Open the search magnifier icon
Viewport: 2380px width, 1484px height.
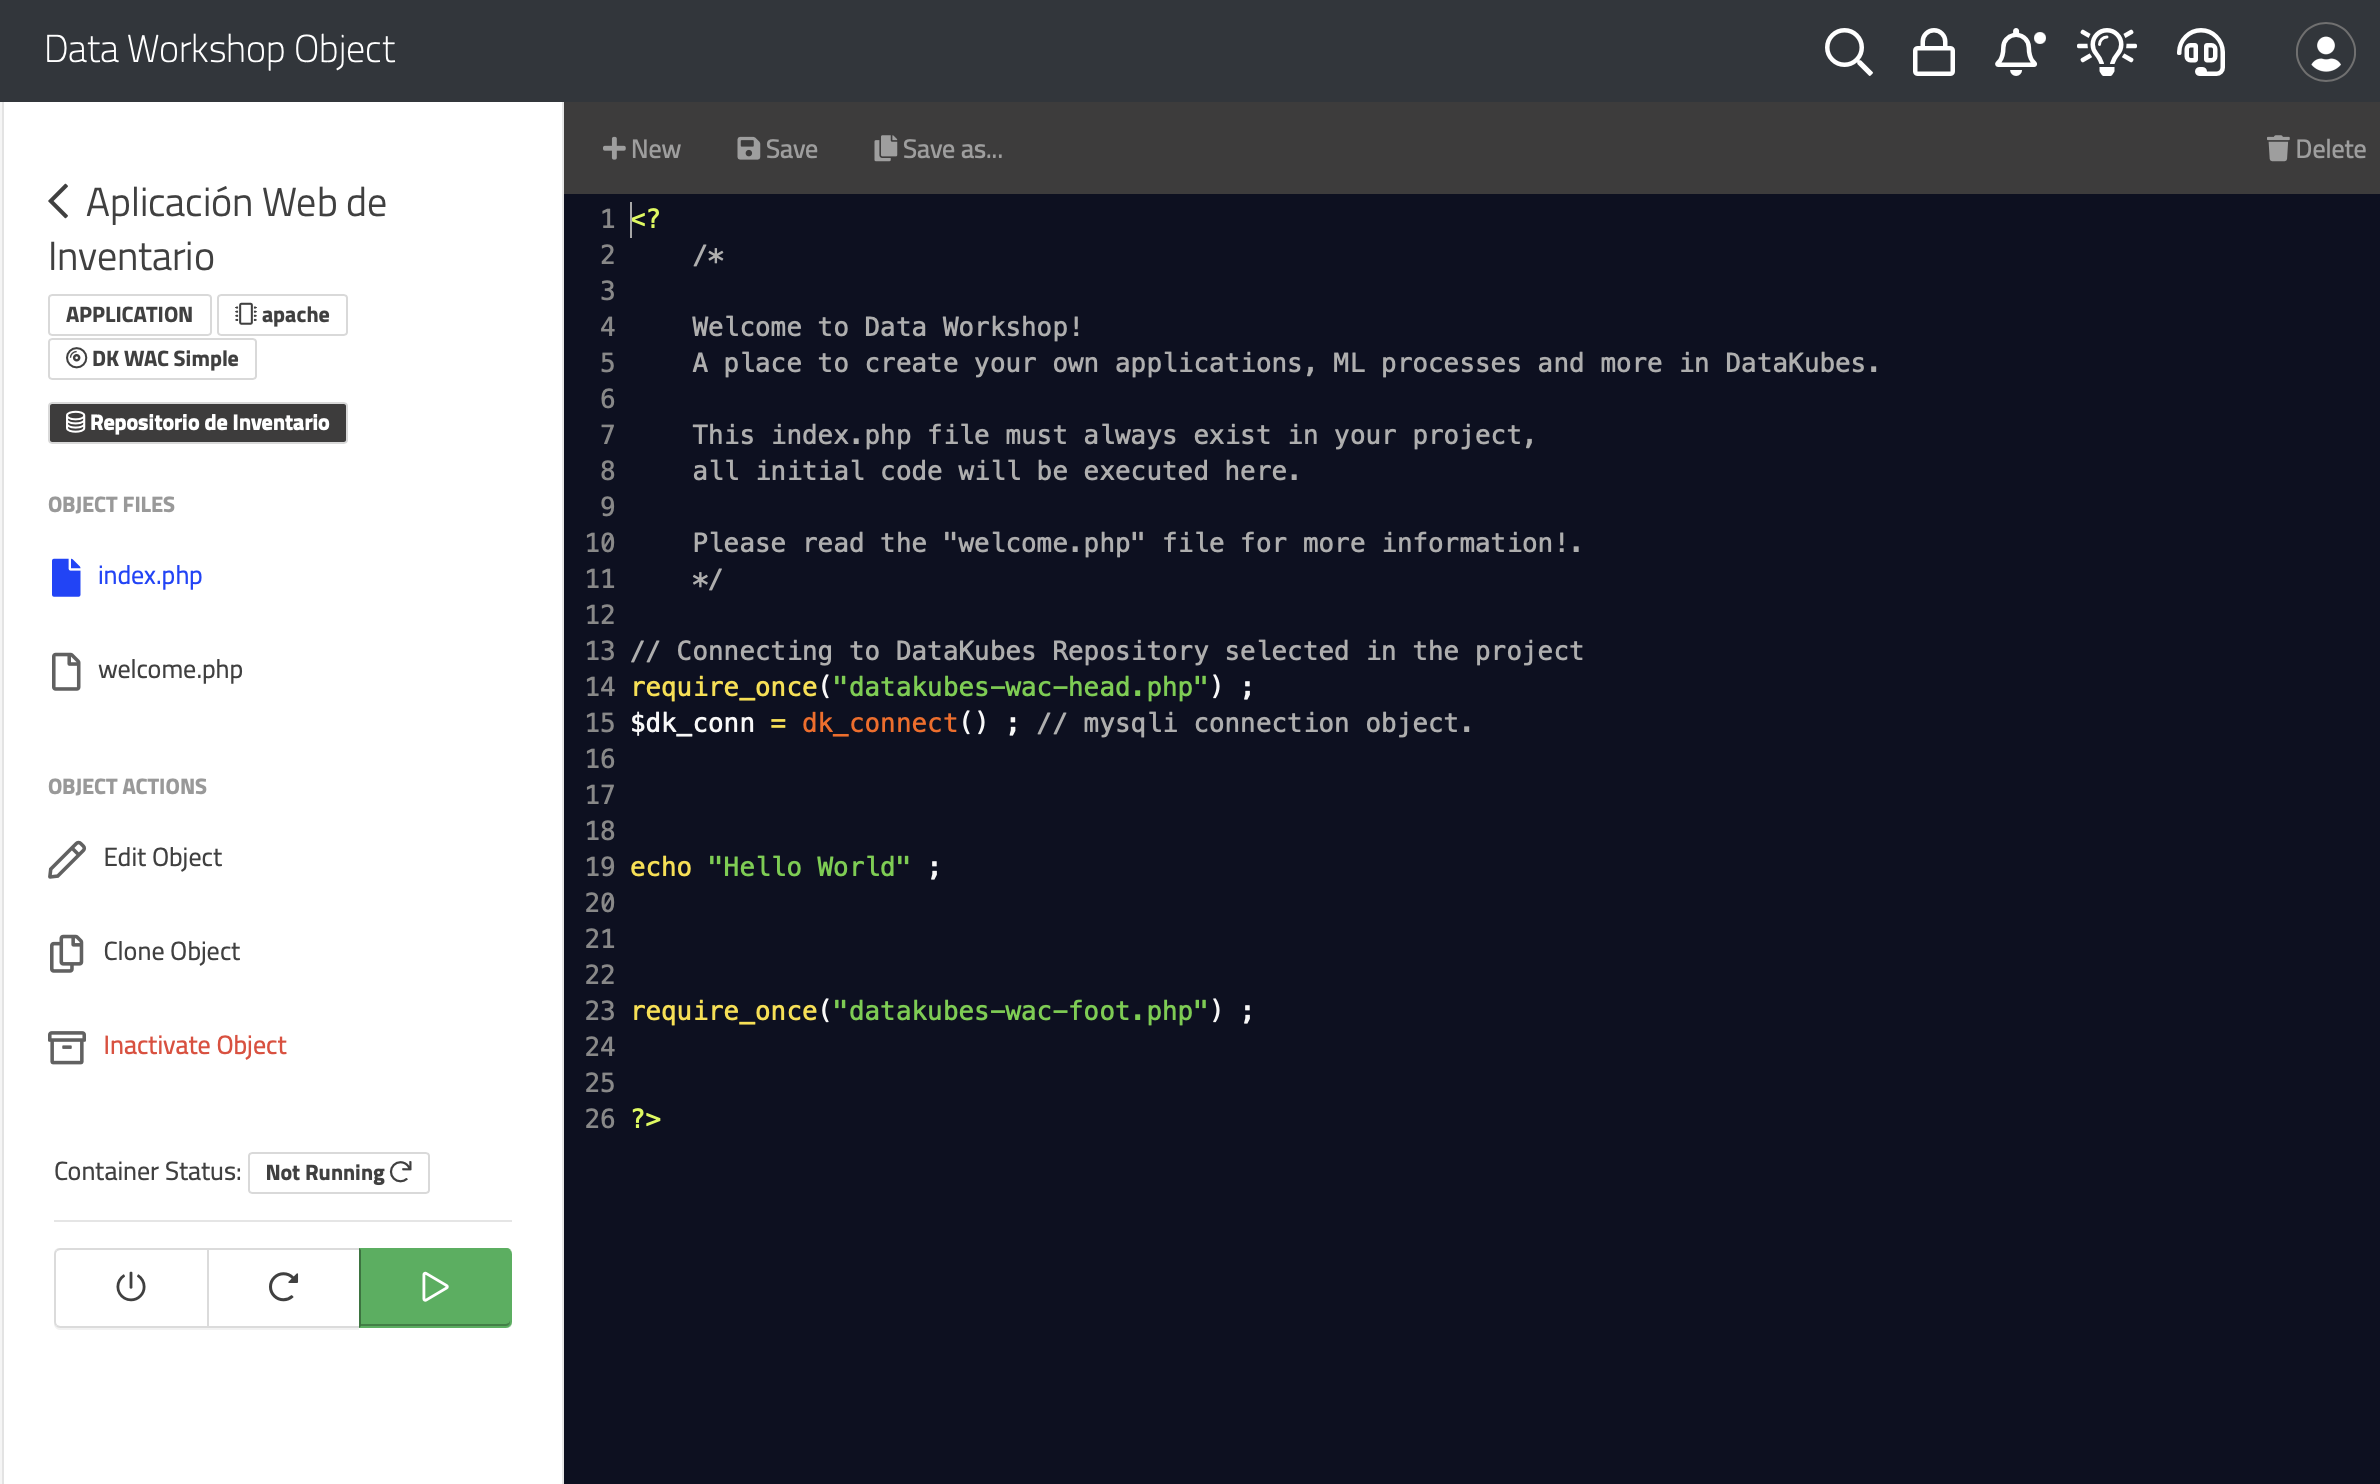click(x=1847, y=51)
